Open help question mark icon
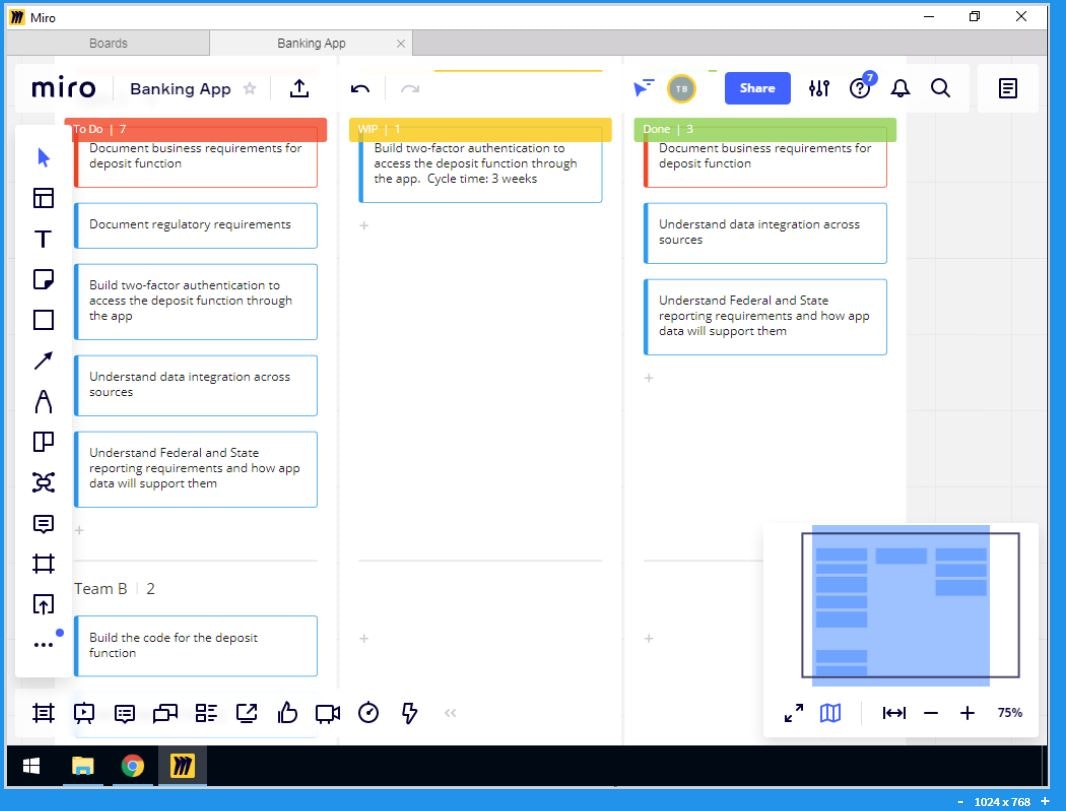The width and height of the screenshot is (1066, 811). click(x=860, y=88)
